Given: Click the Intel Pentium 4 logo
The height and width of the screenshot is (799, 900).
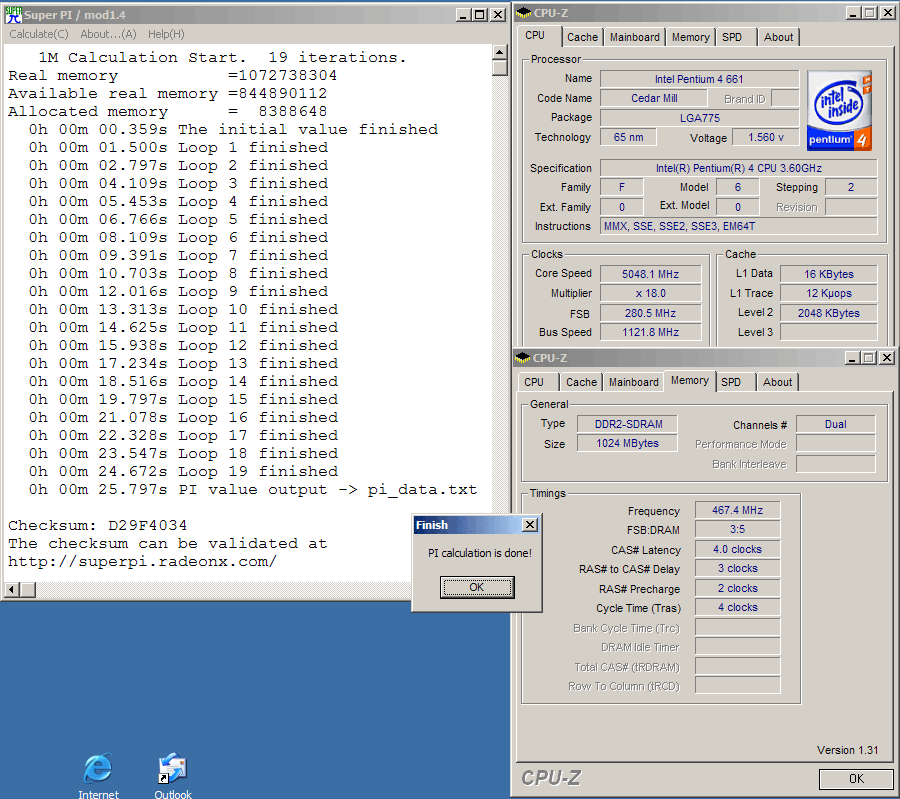Looking at the screenshot, I should coord(839,108).
